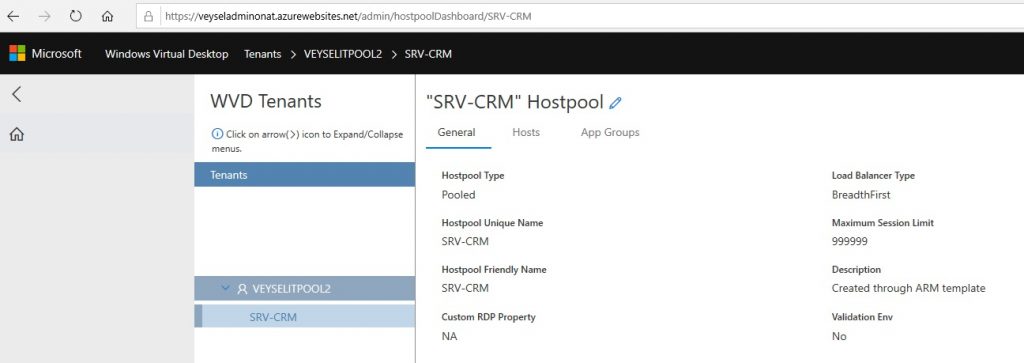Click the WVD Tenants heading

pos(266,101)
